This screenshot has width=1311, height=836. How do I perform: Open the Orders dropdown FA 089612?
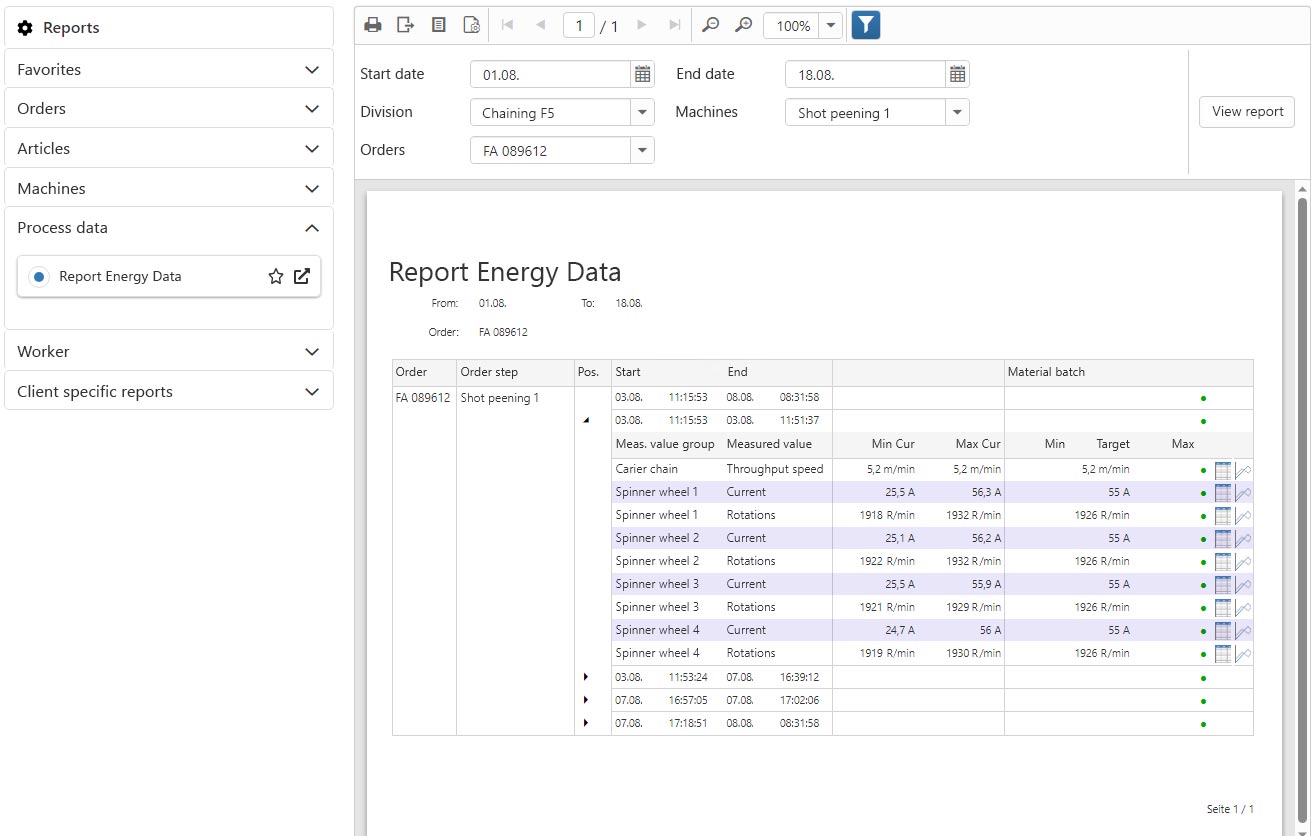click(x=642, y=151)
